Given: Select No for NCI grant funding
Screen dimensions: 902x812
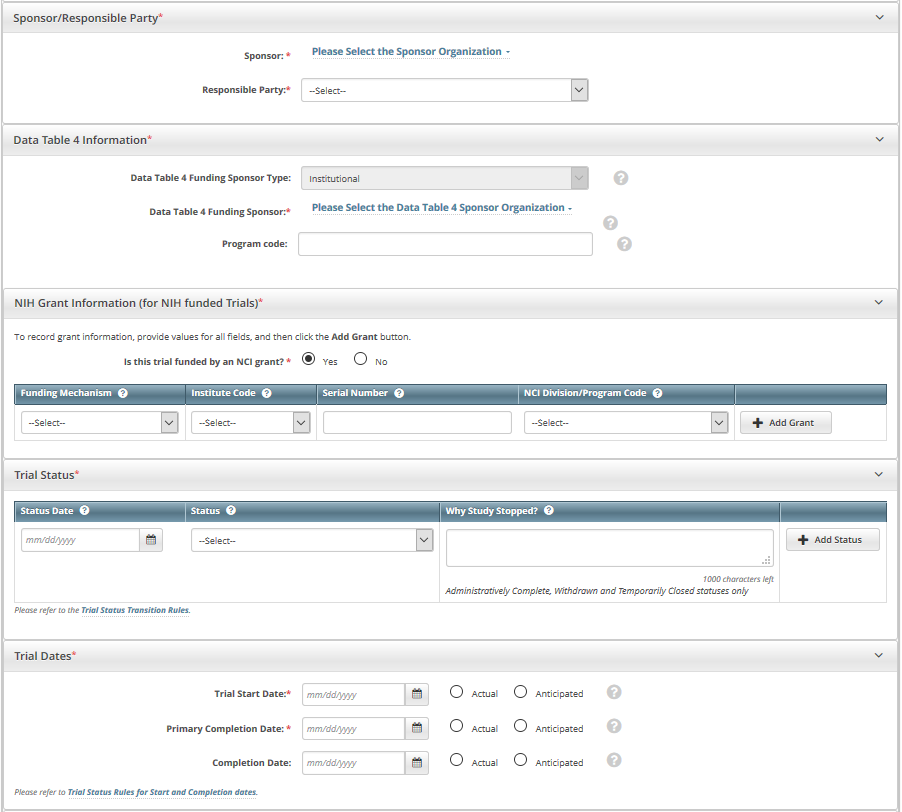Looking at the screenshot, I should click(360, 359).
